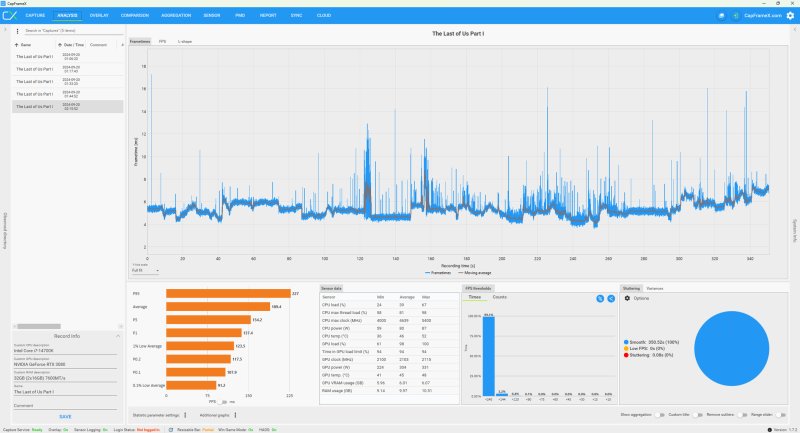
Task: Switch to Variances tab
Action: click(x=655, y=289)
